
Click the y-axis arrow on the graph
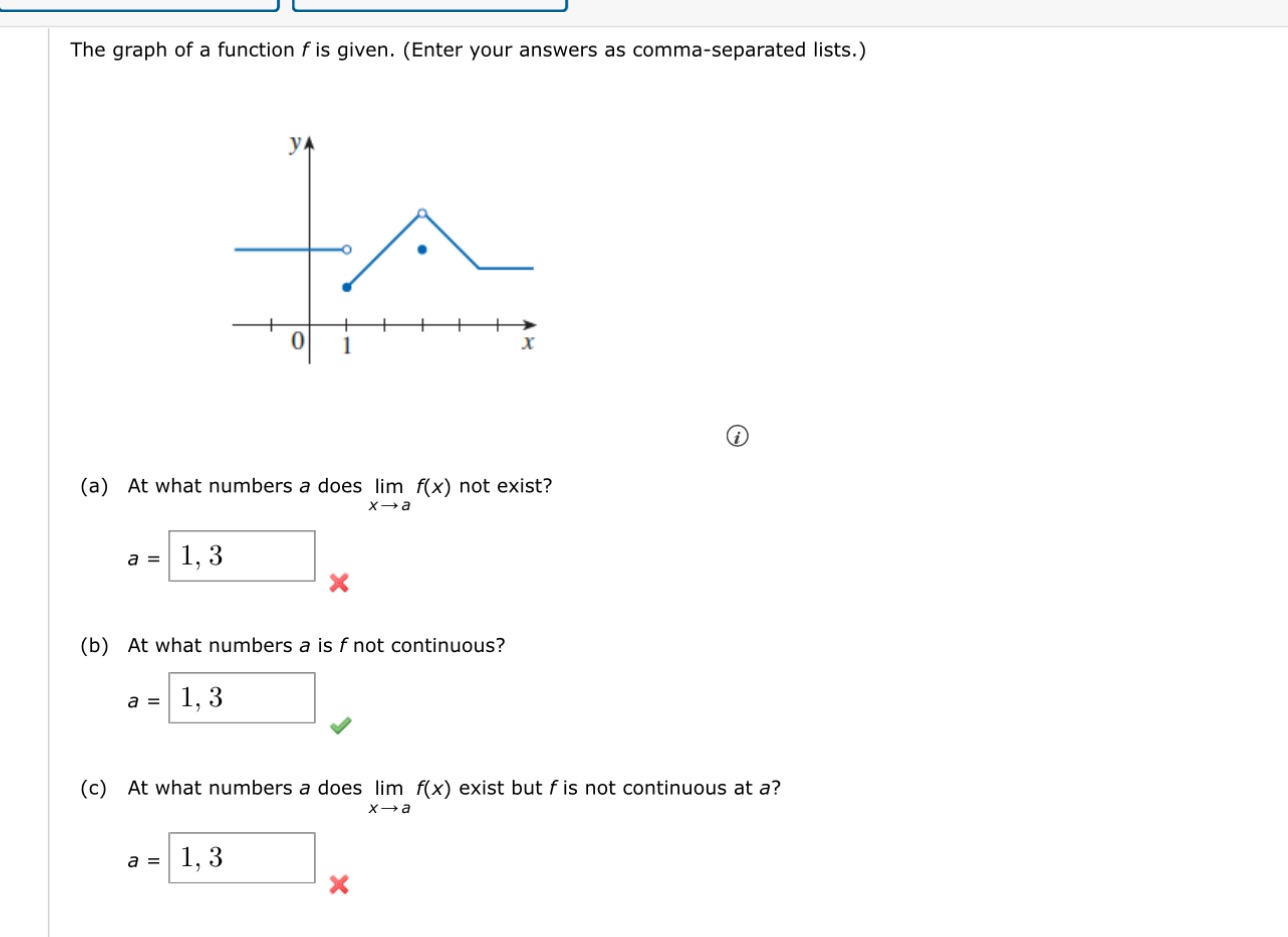point(308,140)
